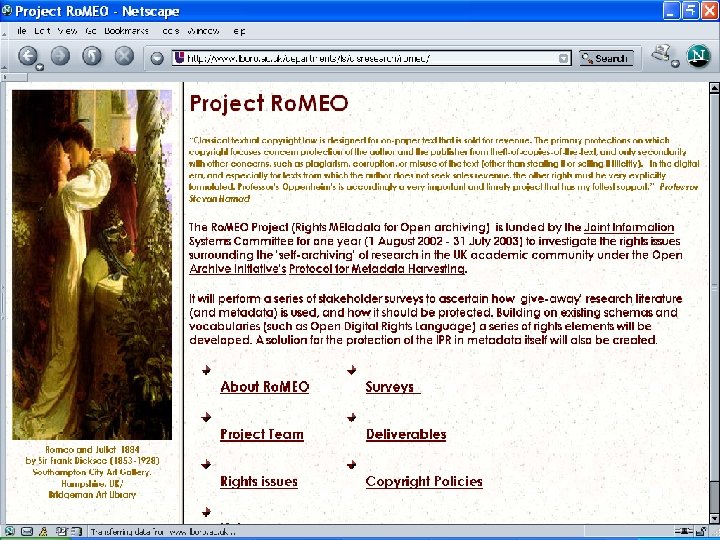This screenshot has height=540, width=720.
Task: Click the Netscape icon in the title bar
Action: (6, 10)
